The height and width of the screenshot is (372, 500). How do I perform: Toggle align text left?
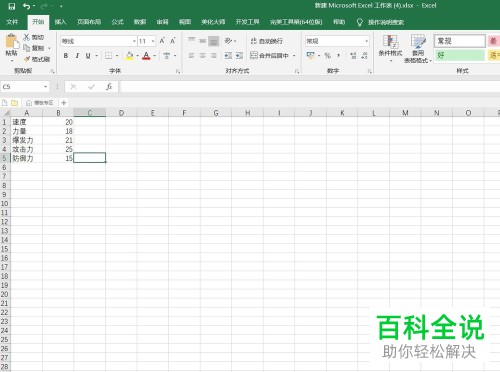point(191,56)
